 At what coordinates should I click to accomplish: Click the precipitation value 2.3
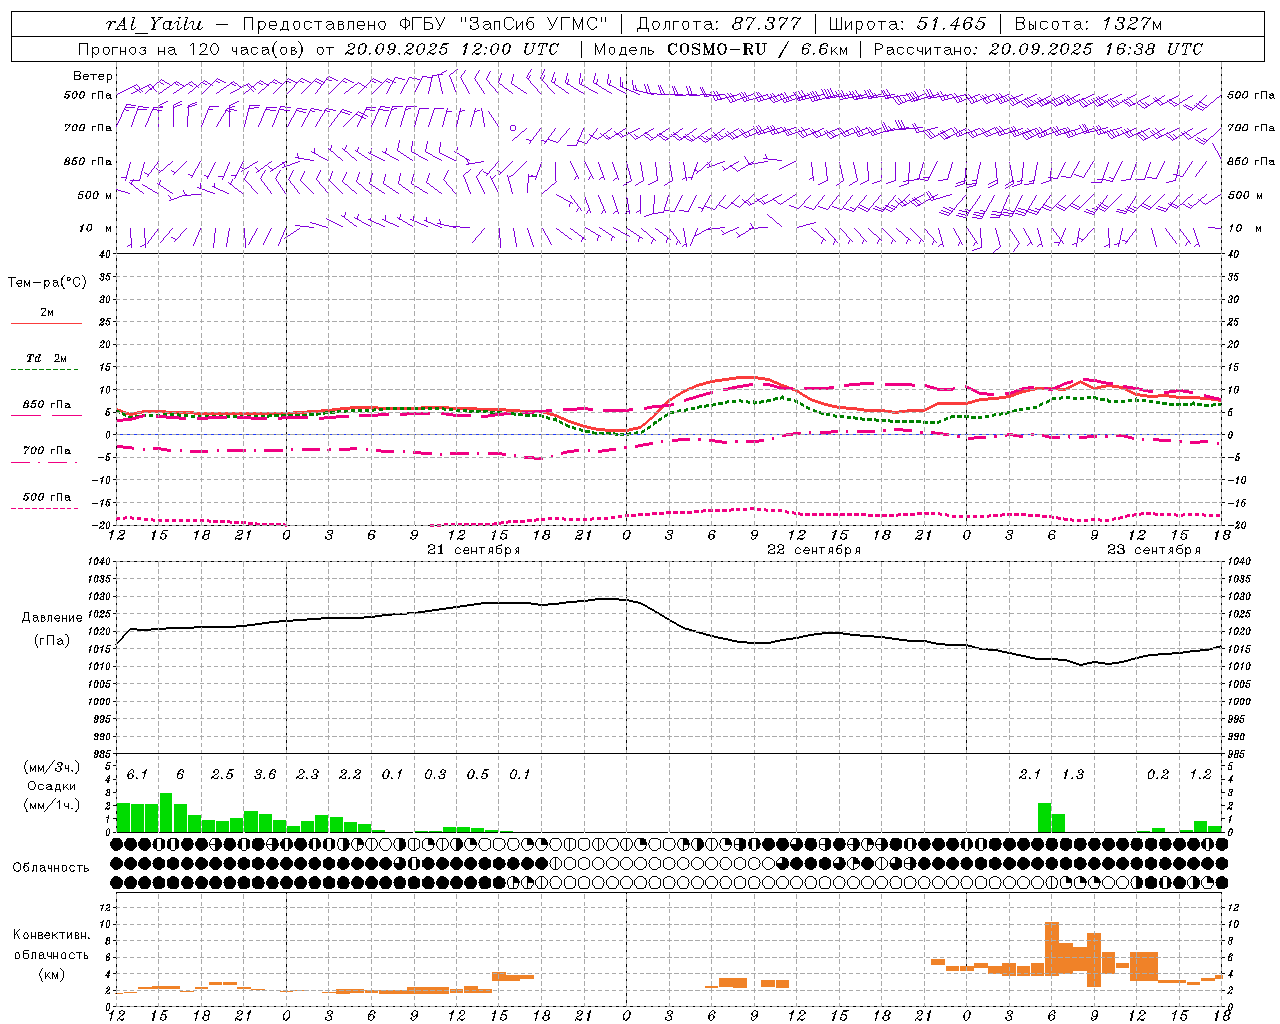[307, 775]
